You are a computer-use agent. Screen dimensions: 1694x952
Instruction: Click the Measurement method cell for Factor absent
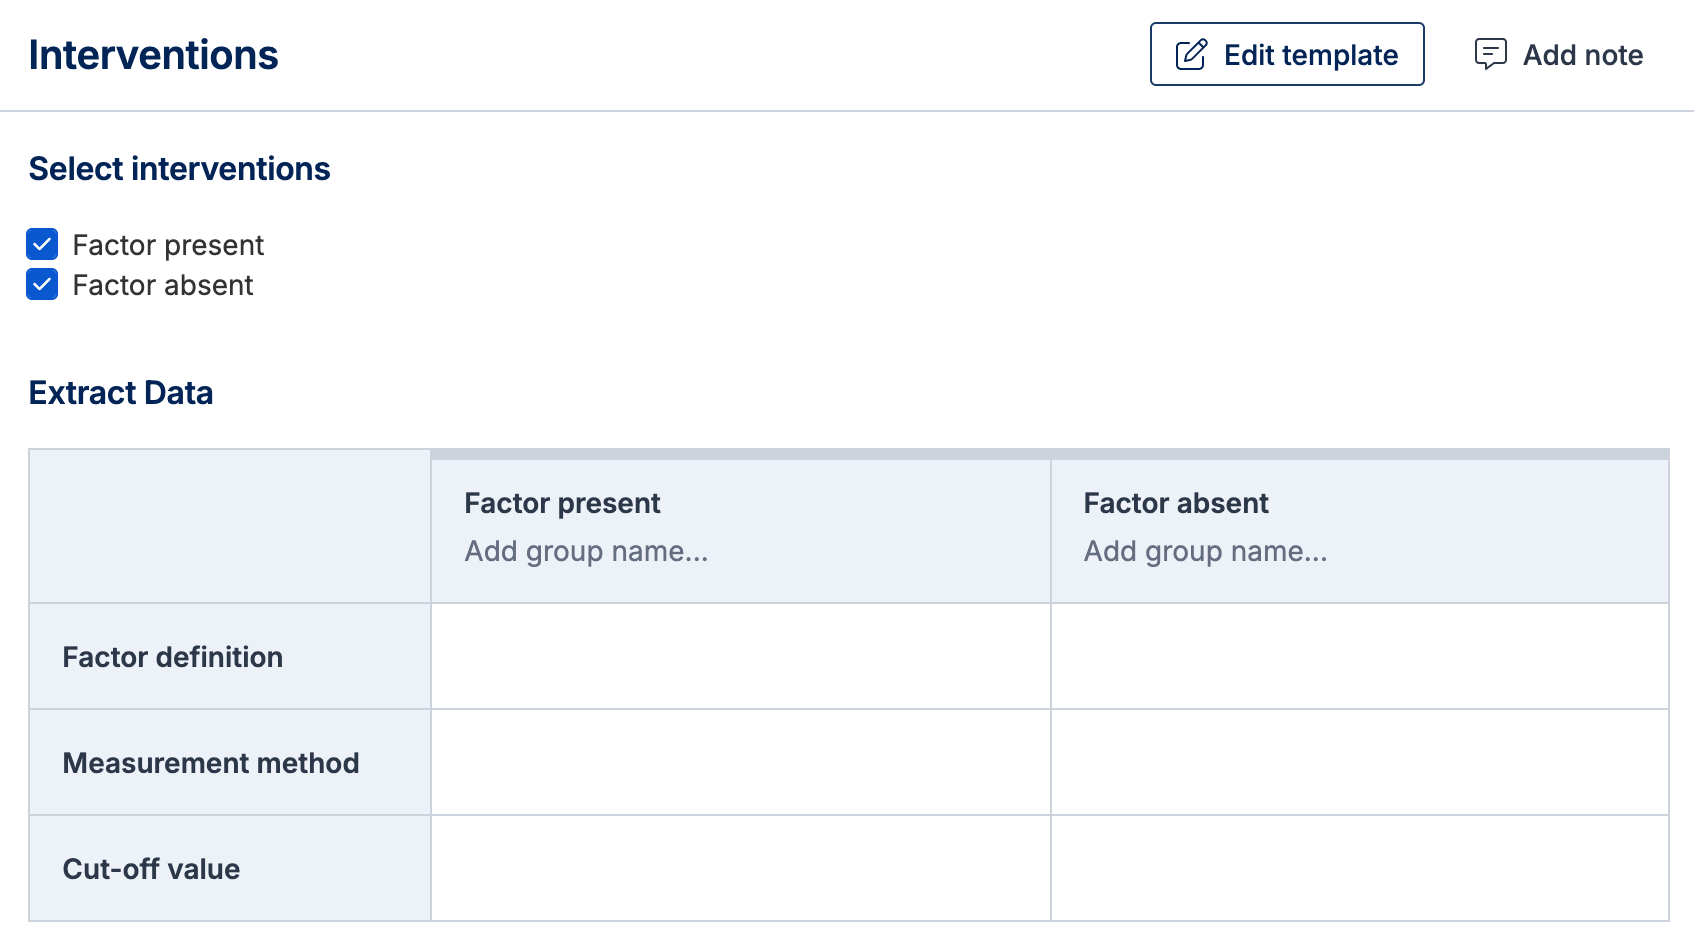1360,762
